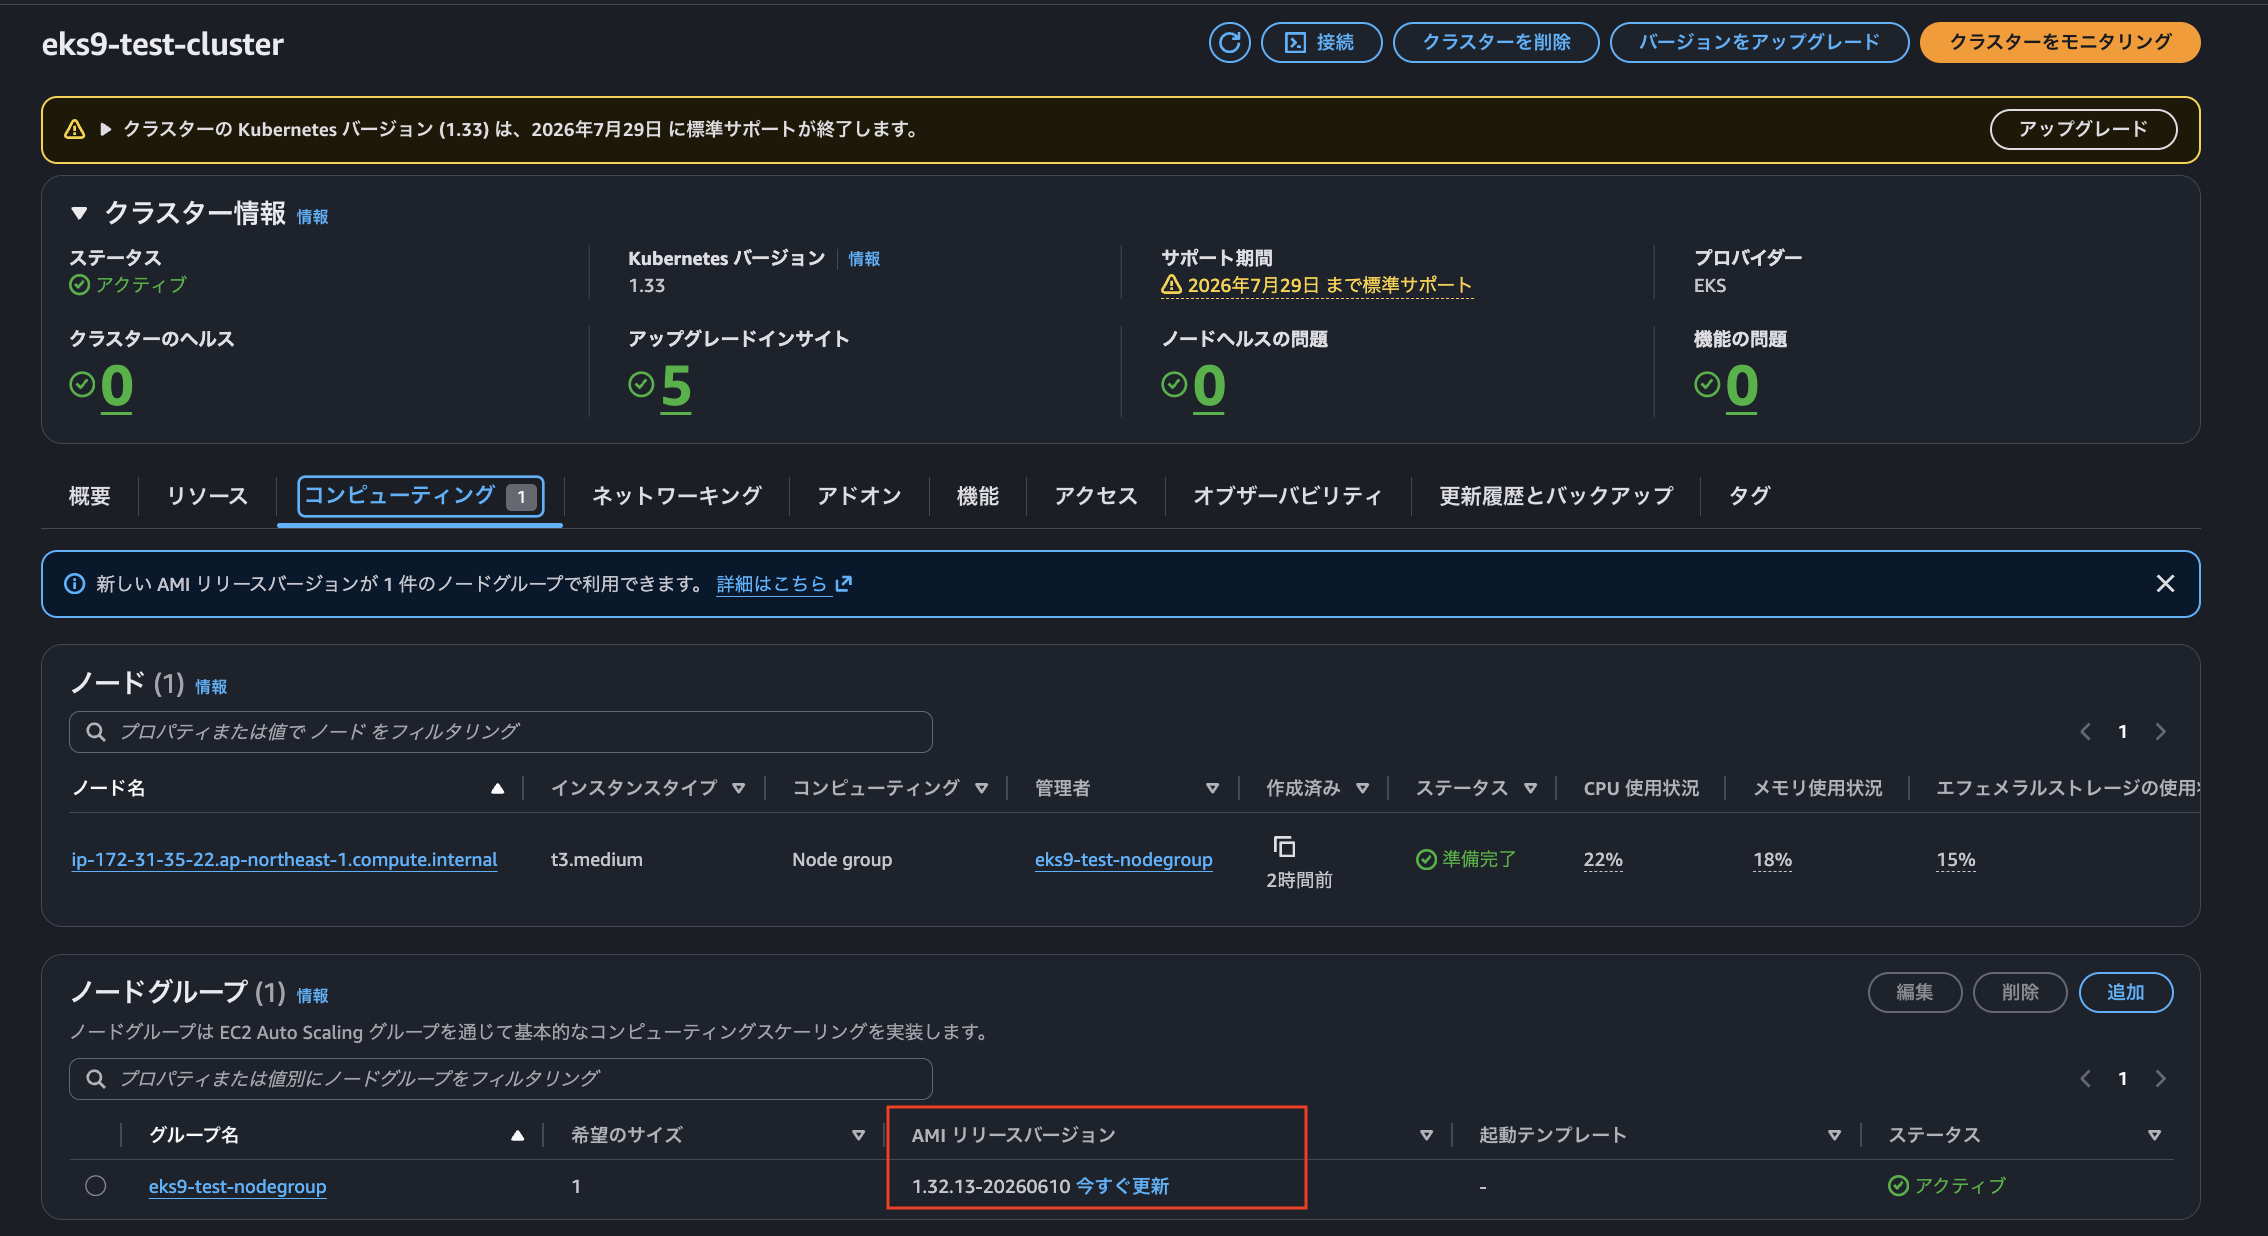
Task: Go to previous page in ノードグループ pagination
Action: tap(2085, 1079)
